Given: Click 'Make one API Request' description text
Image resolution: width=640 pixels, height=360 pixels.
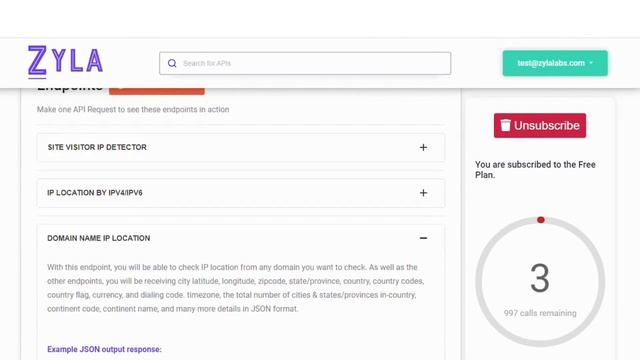Looking at the screenshot, I should 133,109.
